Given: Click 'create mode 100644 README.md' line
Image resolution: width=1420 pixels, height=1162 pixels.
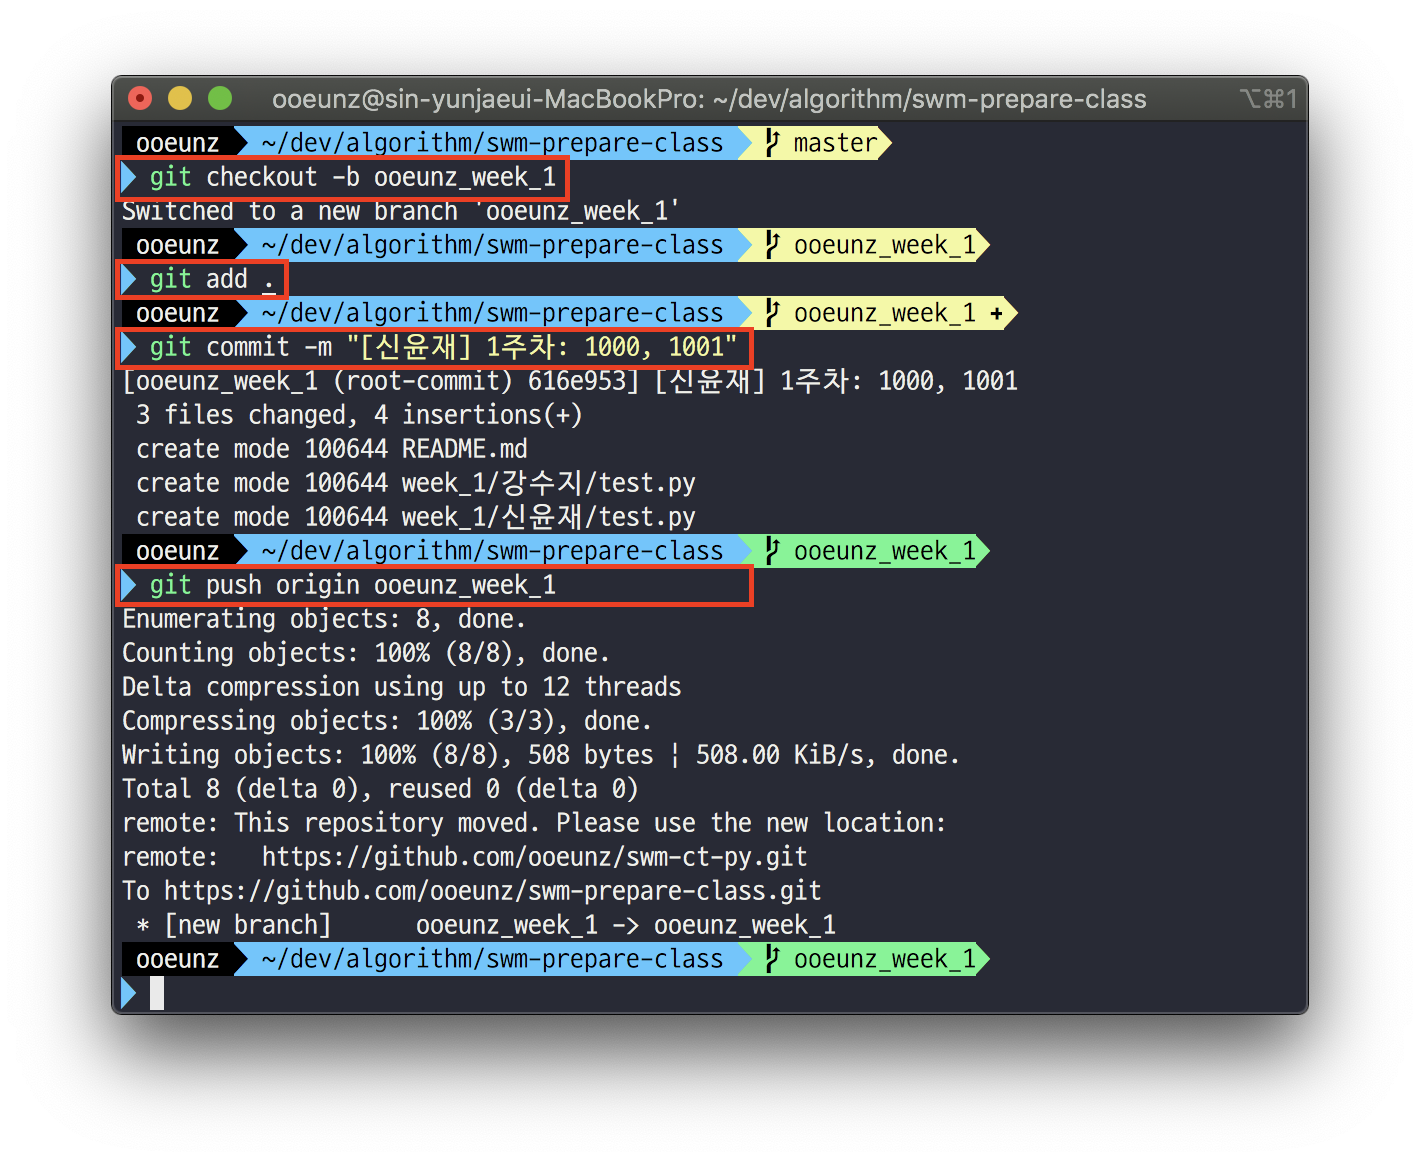Looking at the screenshot, I should pos(332,449).
